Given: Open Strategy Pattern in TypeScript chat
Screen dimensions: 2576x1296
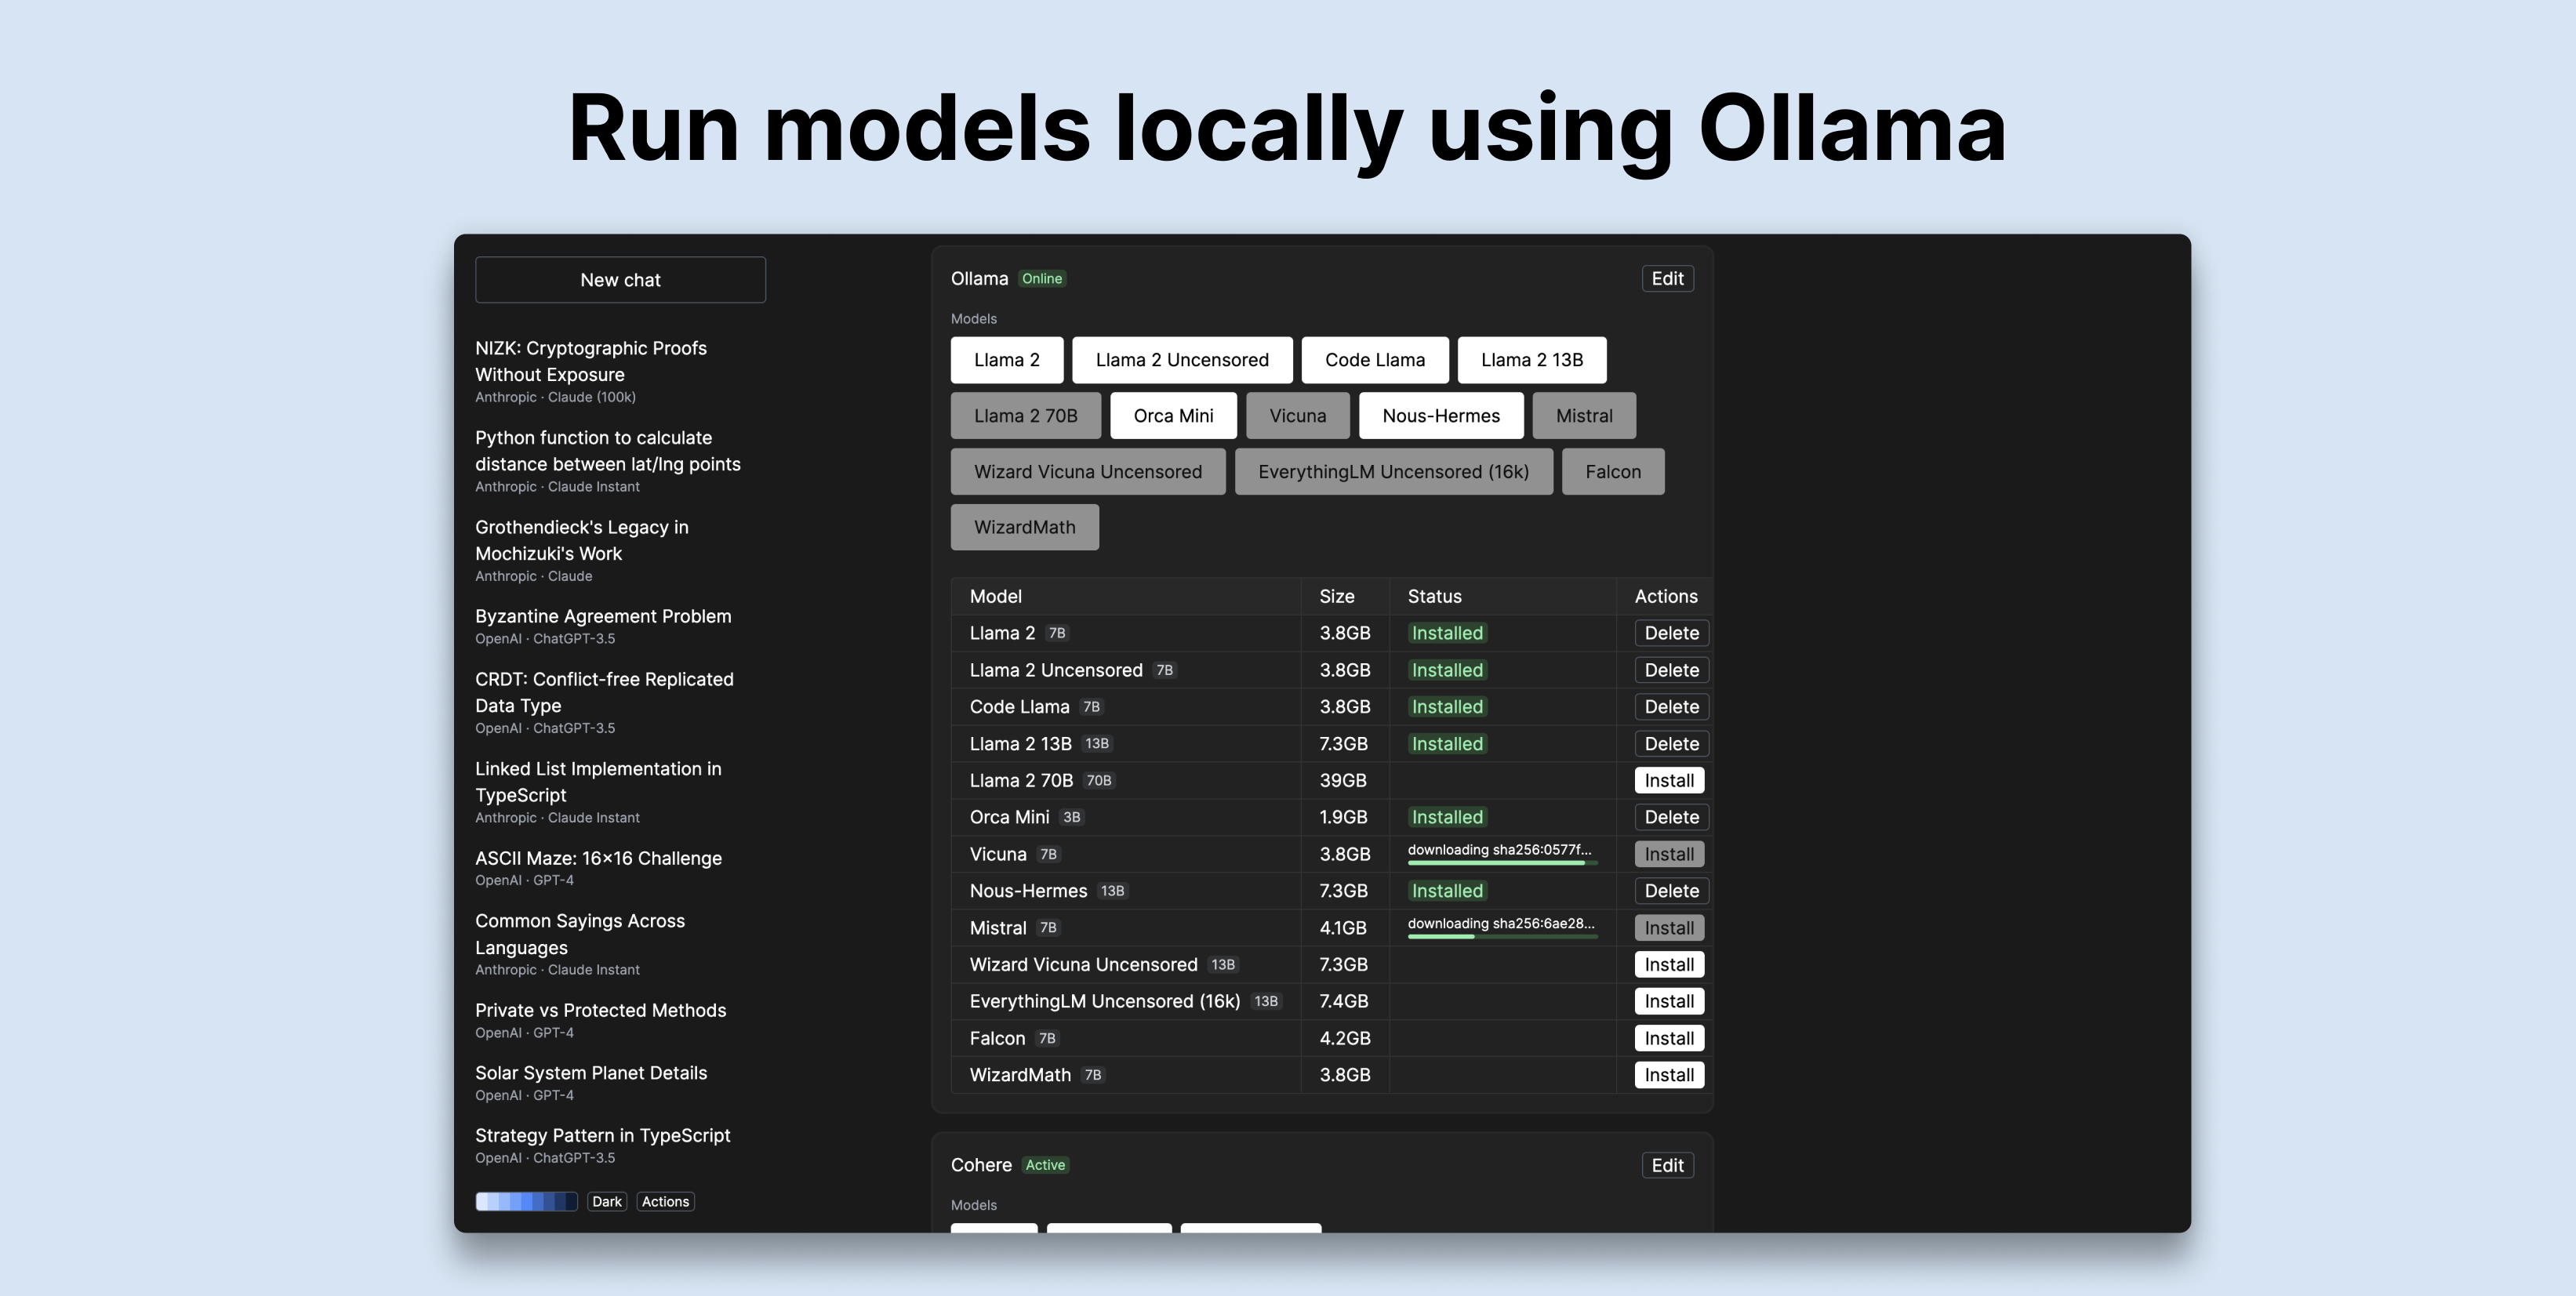Looking at the screenshot, I should pyautogui.click(x=602, y=1136).
